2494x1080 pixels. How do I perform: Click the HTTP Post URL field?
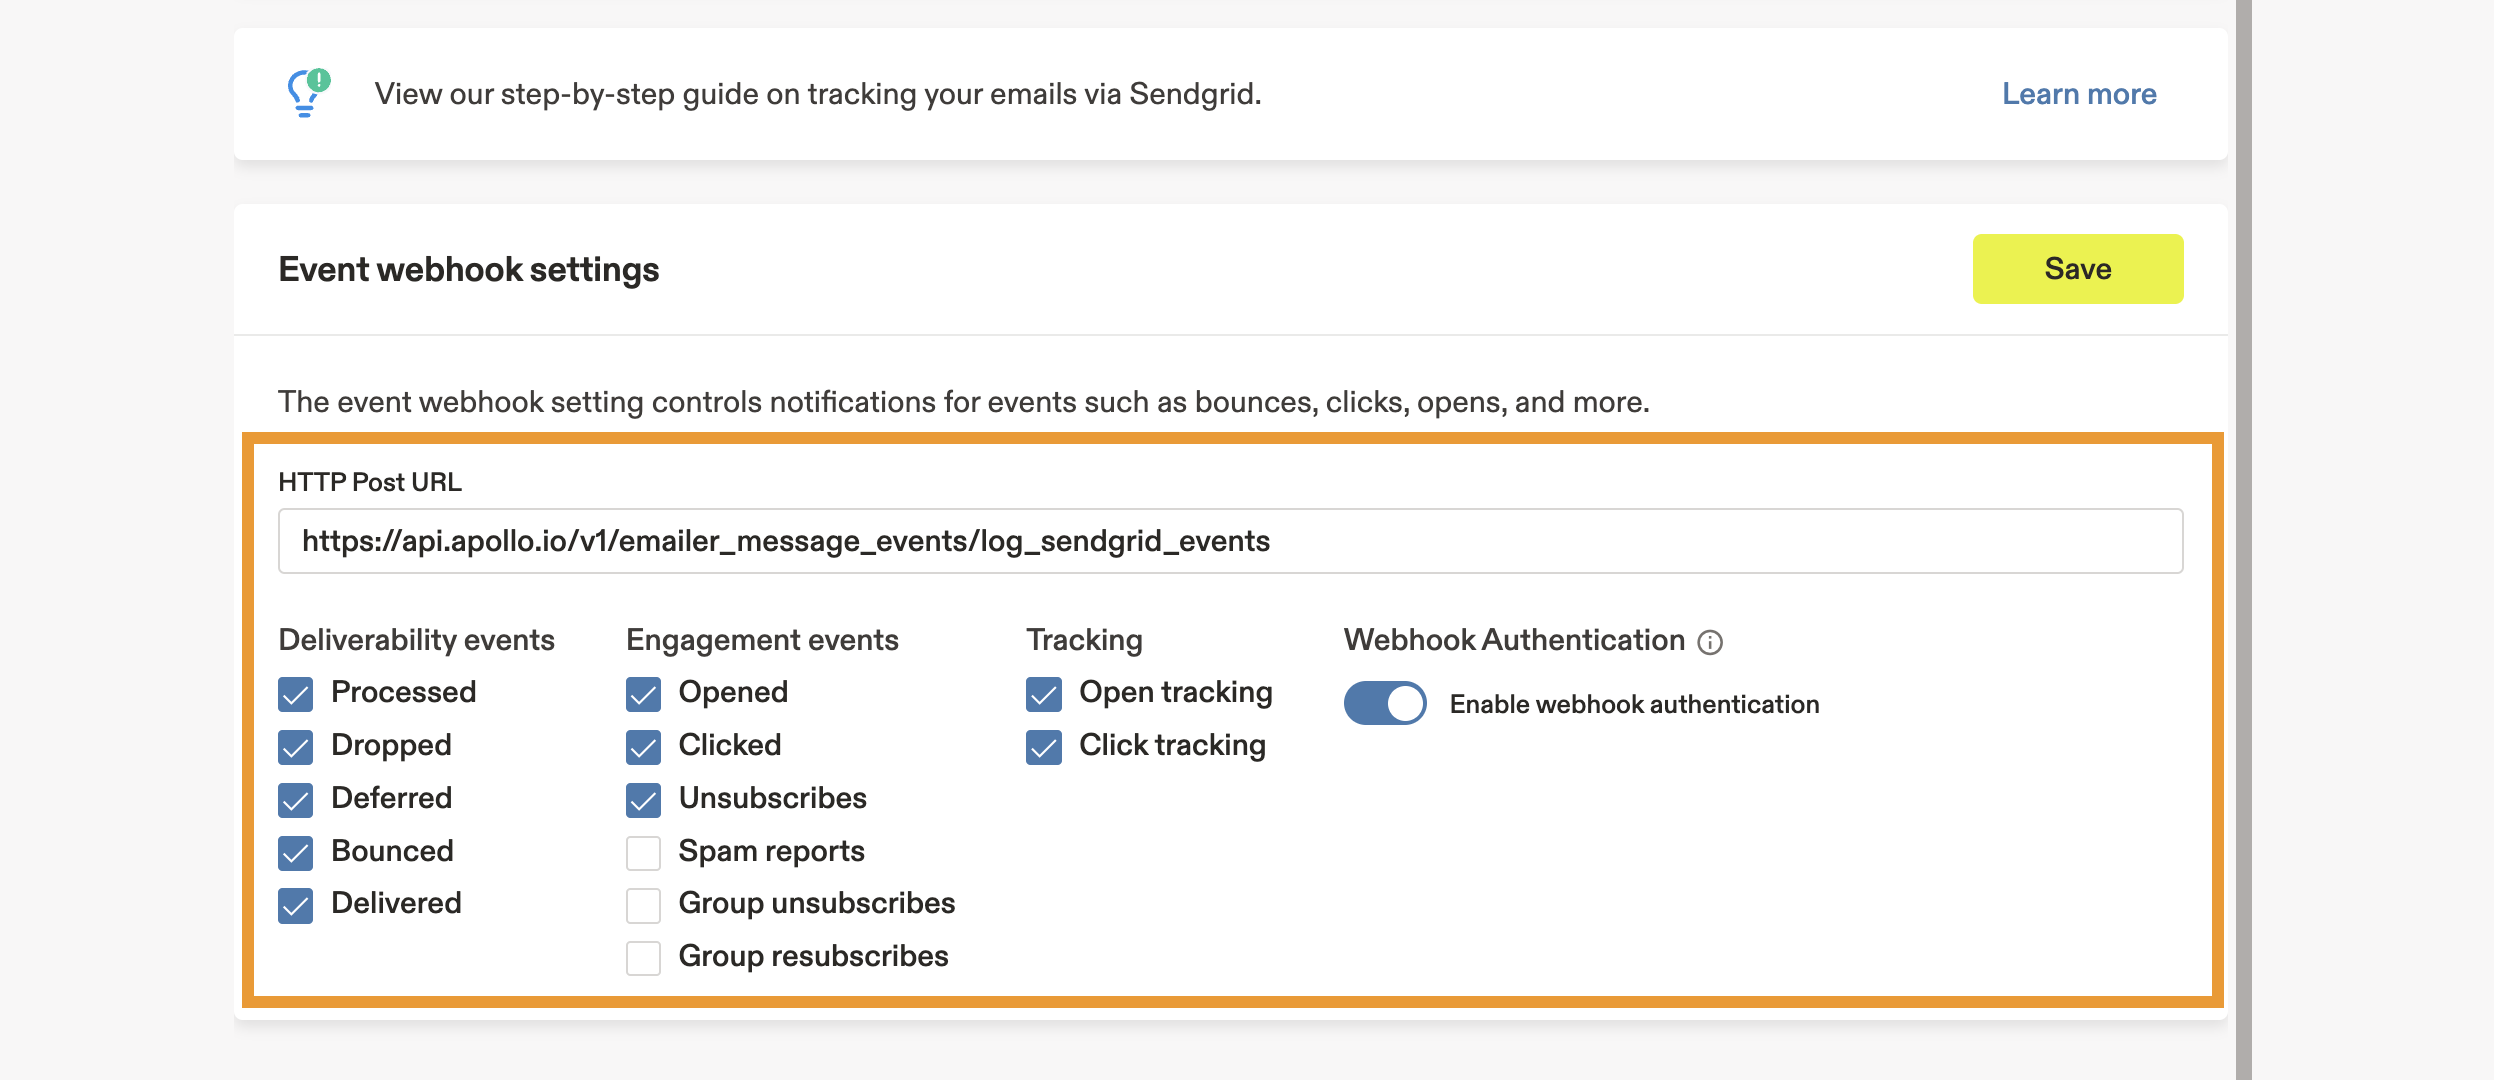coord(1230,541)
